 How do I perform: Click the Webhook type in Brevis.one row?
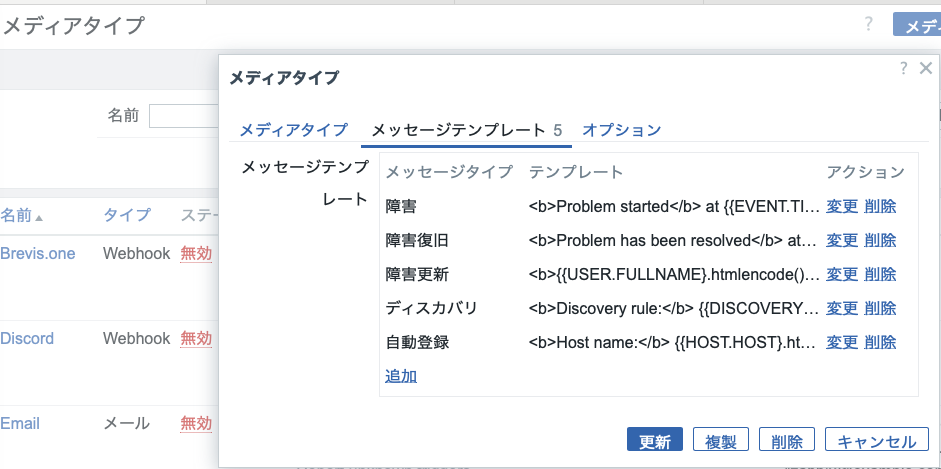[x=137, y=254]
